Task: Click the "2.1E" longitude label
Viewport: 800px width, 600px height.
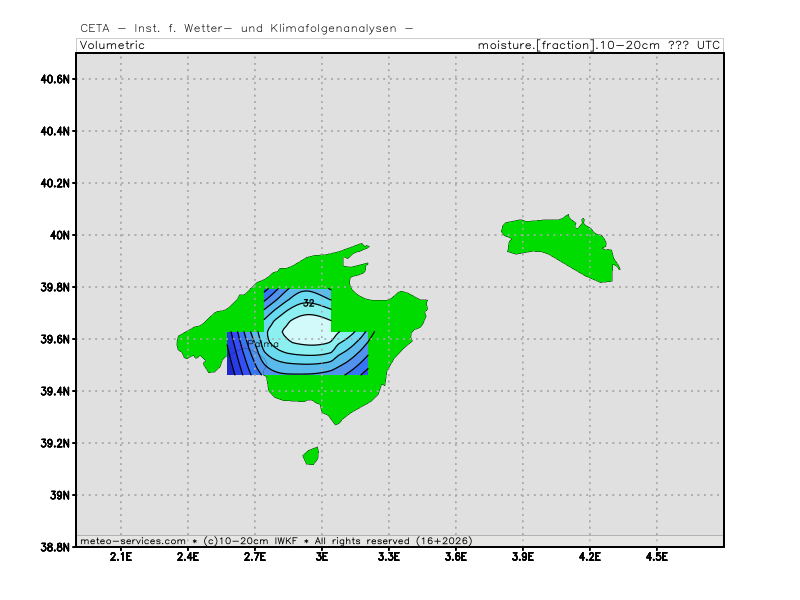Action: click(x=121, y=557)
